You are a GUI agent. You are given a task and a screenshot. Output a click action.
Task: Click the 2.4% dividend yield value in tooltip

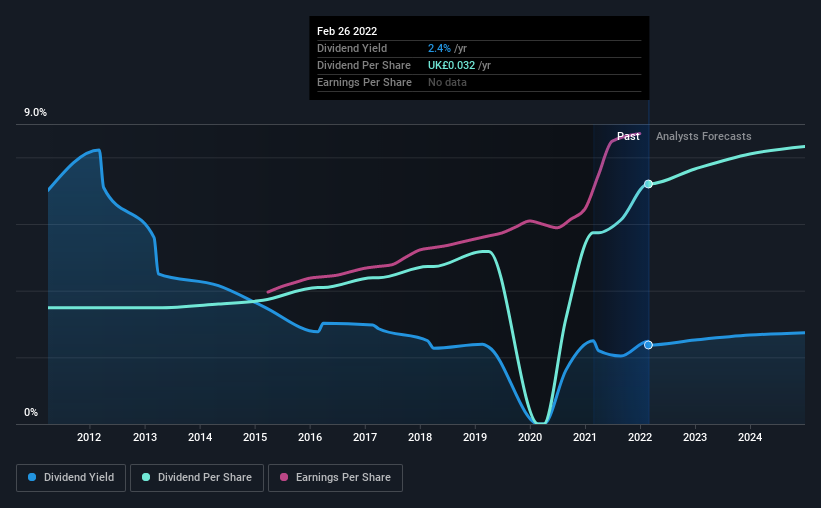click(x=439, y=48)
